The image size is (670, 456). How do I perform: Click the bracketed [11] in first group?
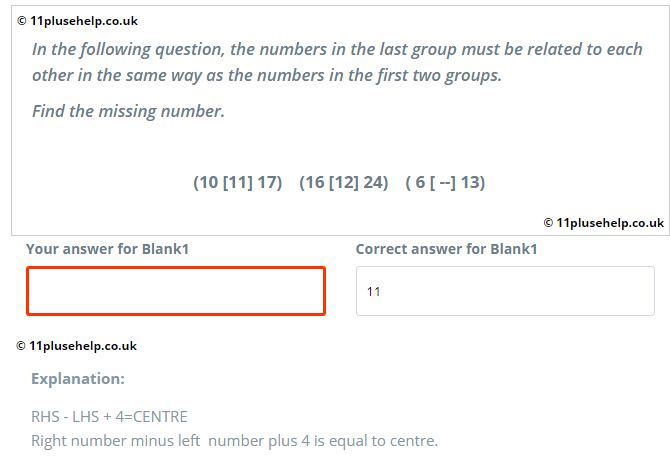pos(238,182)
